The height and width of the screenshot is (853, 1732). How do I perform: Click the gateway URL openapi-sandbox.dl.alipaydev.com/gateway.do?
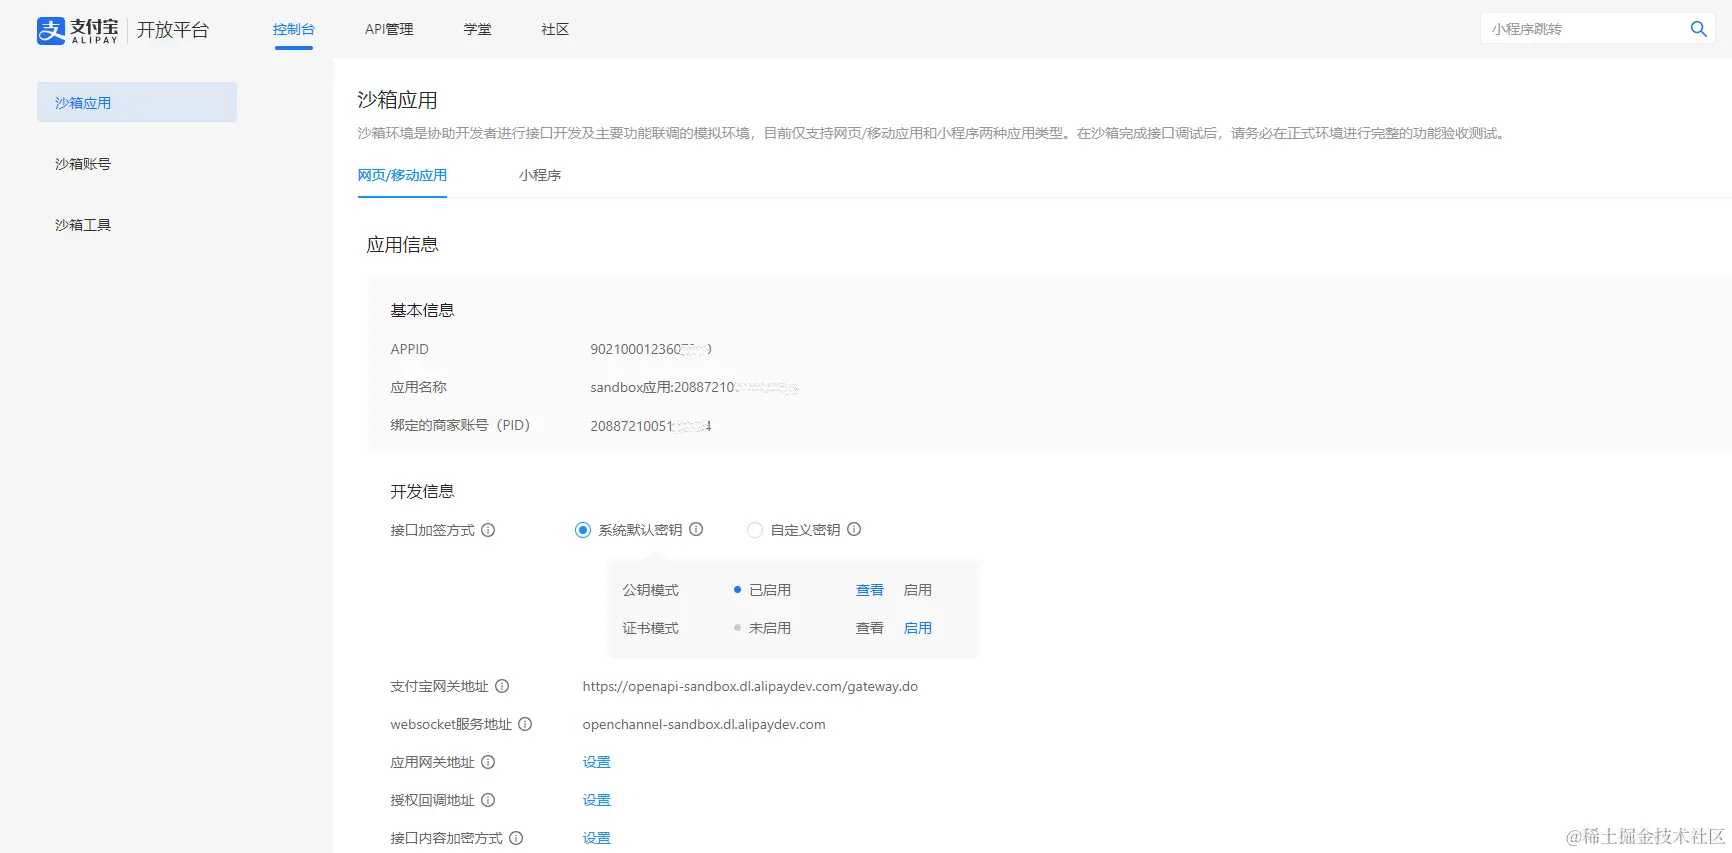click(750, 686)
